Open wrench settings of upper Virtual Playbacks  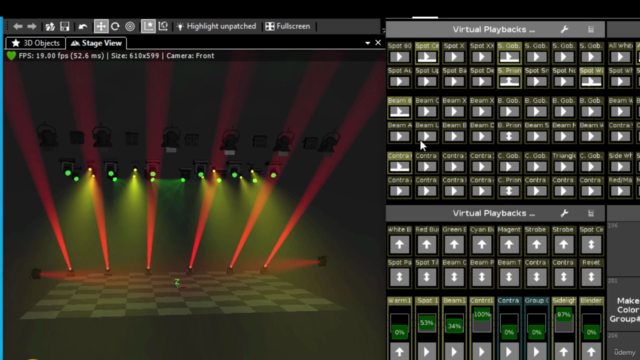(x=564, y=29)
